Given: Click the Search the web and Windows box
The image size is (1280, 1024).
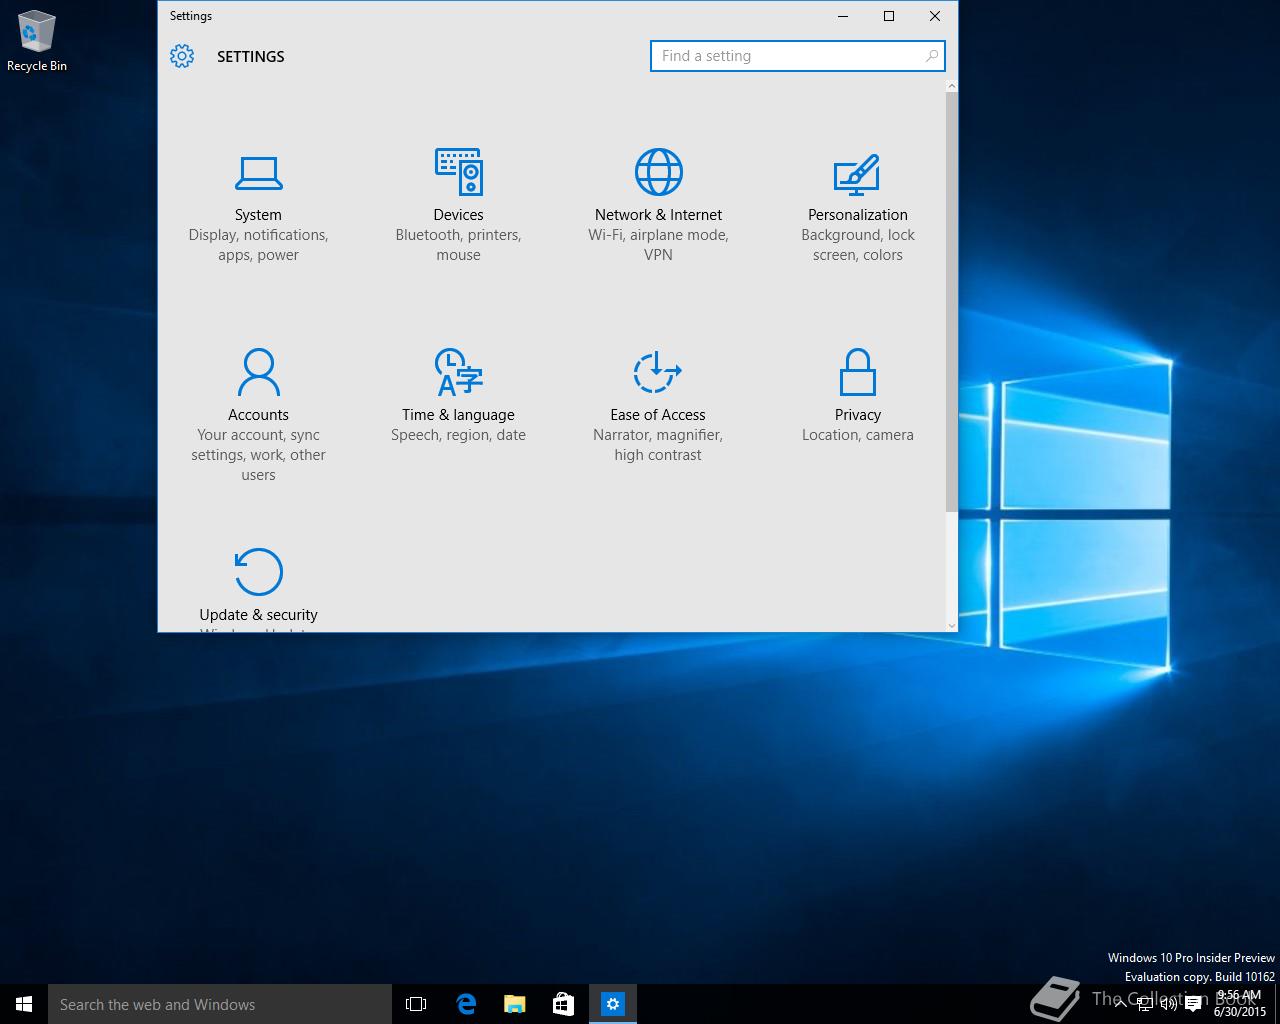Looking at the screenshot, I should point(220,1004).
